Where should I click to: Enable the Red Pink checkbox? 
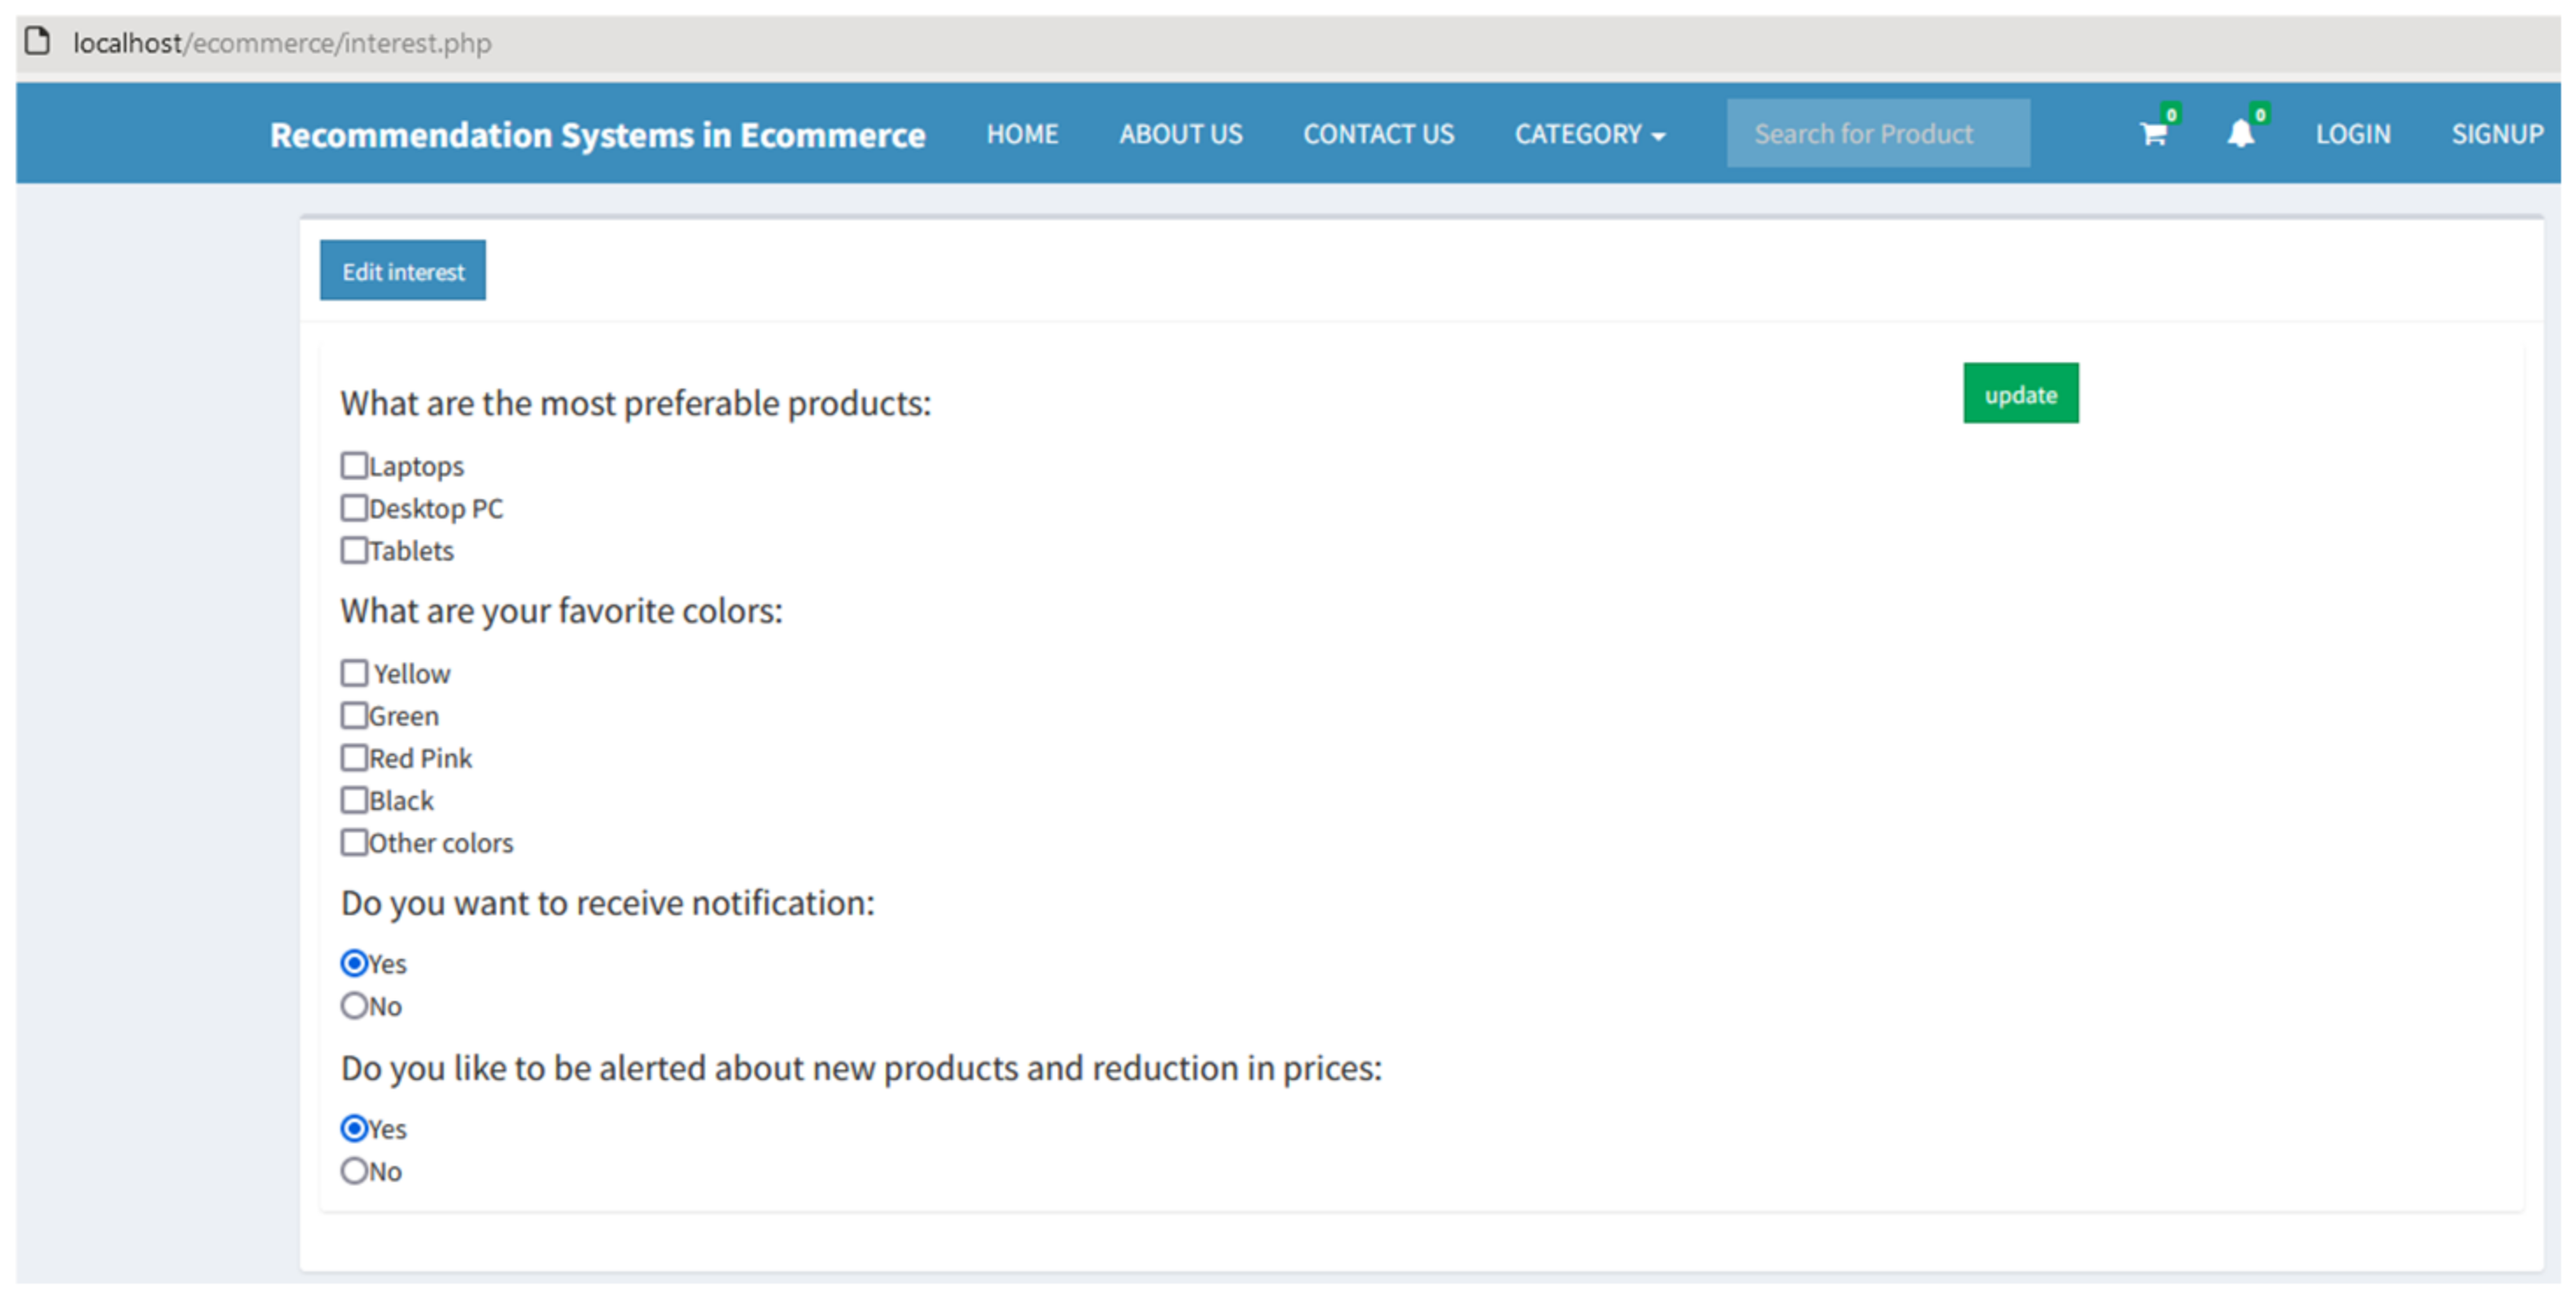point(354,757)
